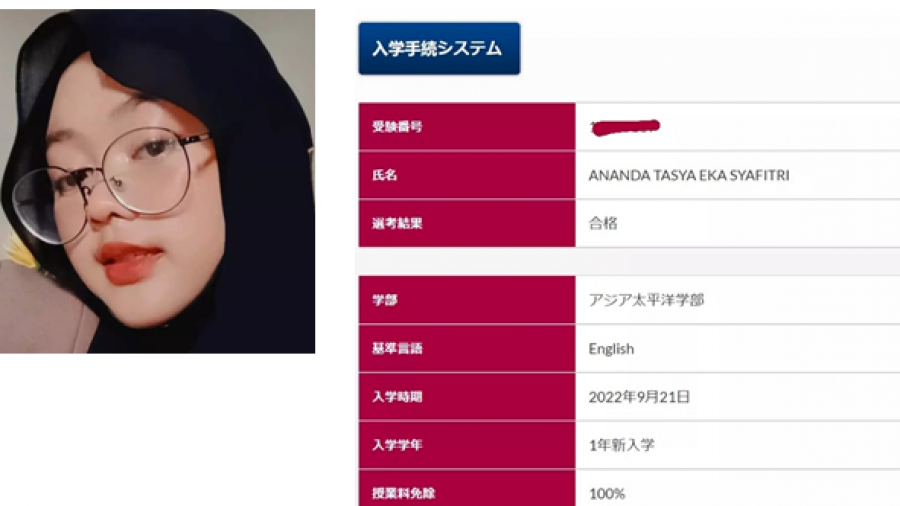Viewport: 900px width, 506px height.
Task: Click the round glasses in the photo
Action: (109, 184)
